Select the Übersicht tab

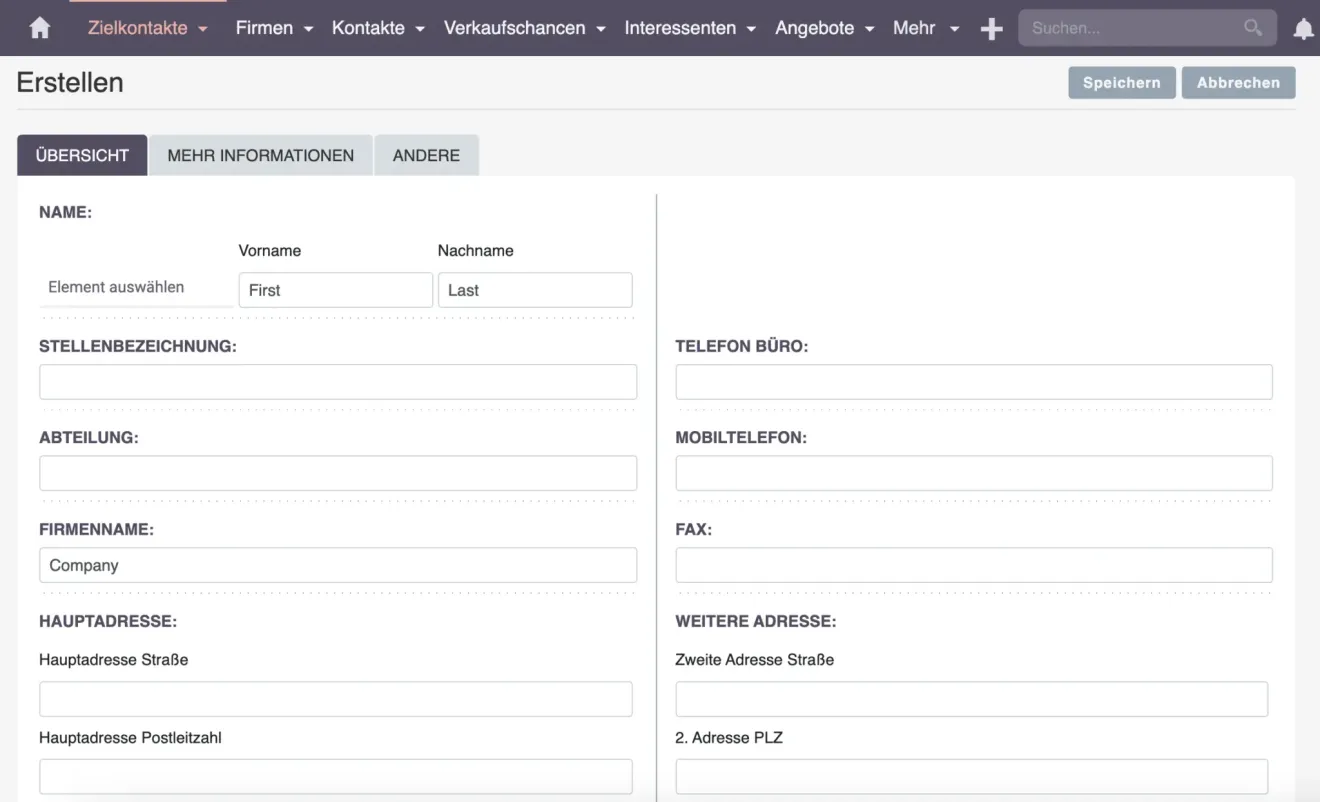pos(82,156)
